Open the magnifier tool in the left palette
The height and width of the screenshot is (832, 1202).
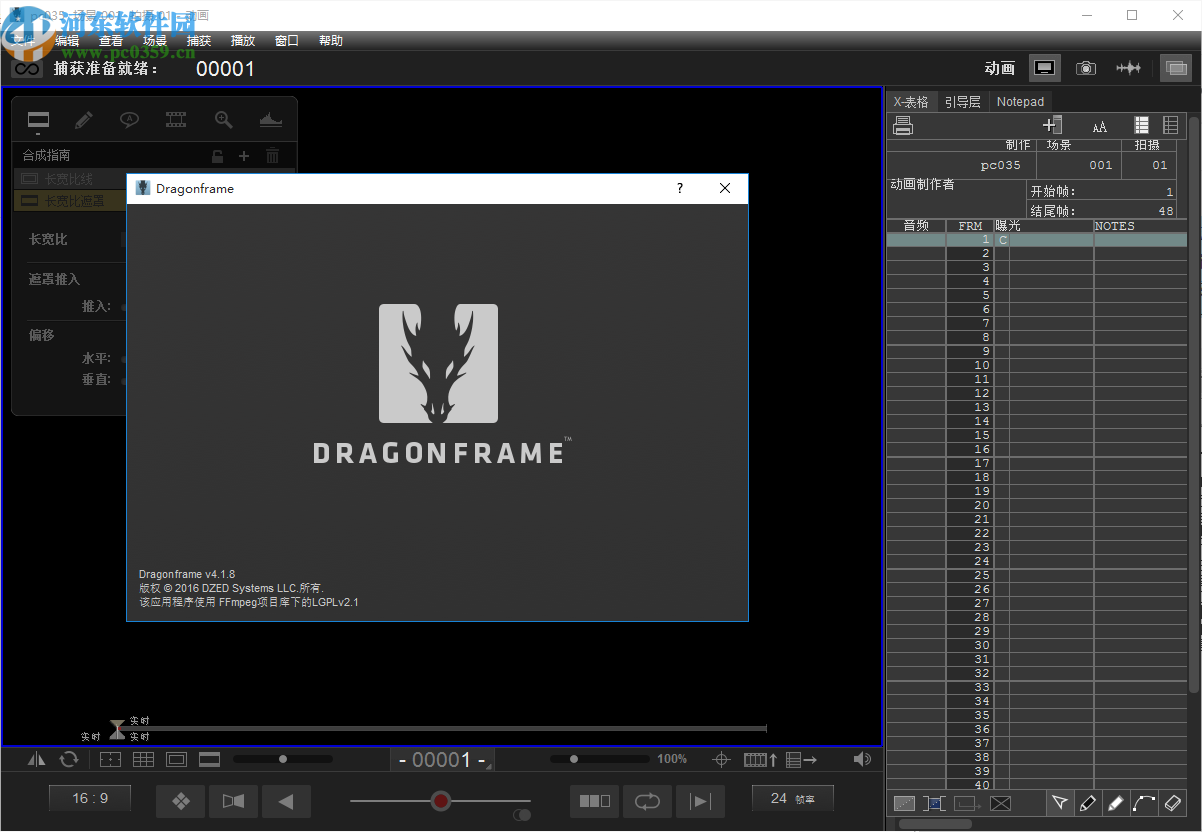click(x=222, y=119)
